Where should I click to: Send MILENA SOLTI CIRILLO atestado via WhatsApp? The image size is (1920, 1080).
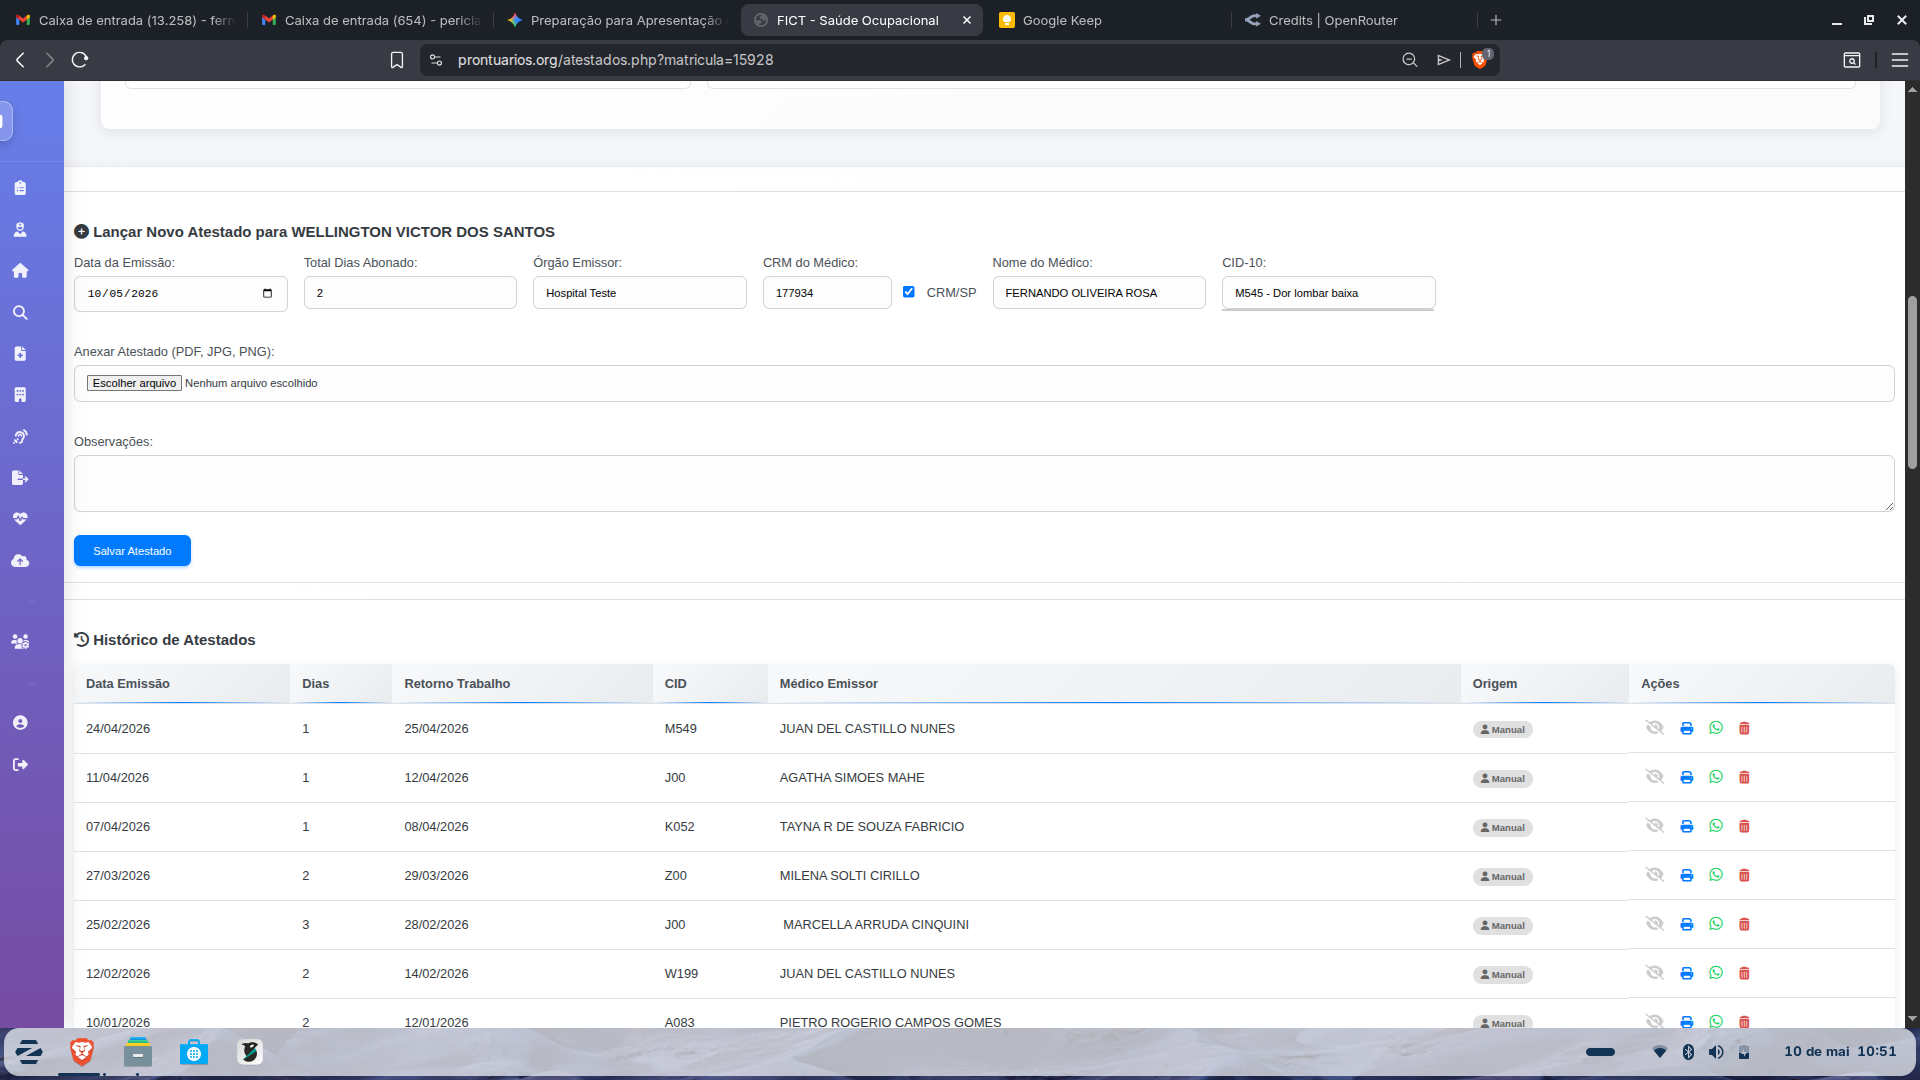[x=1716, y=875]
